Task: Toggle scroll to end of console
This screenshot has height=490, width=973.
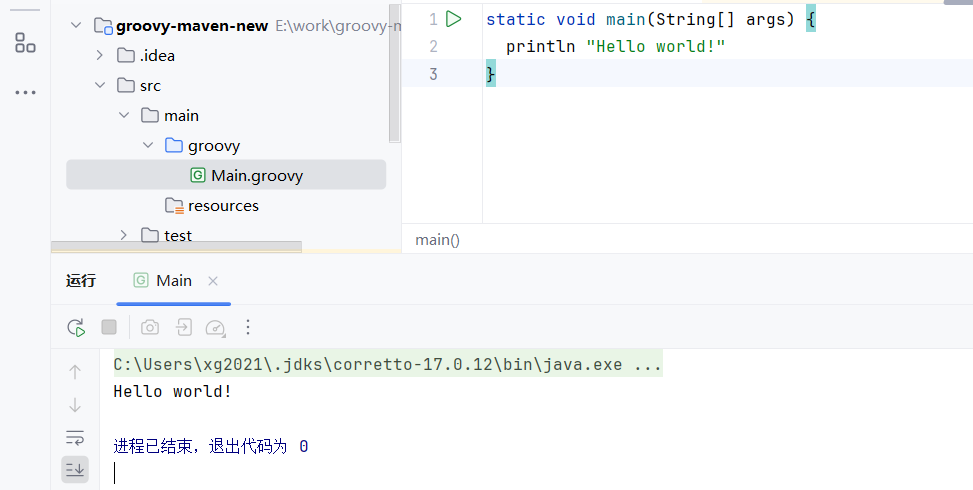Action: point(75,468)
